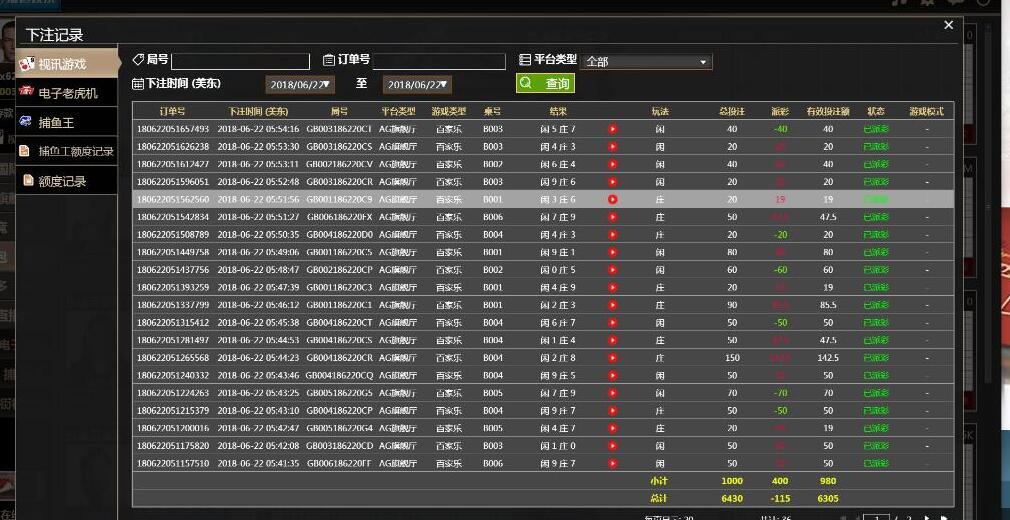Click the calendar icon beside 下注时间
Viewport: 1010px width, 520px height.
[x=138, y=84]
